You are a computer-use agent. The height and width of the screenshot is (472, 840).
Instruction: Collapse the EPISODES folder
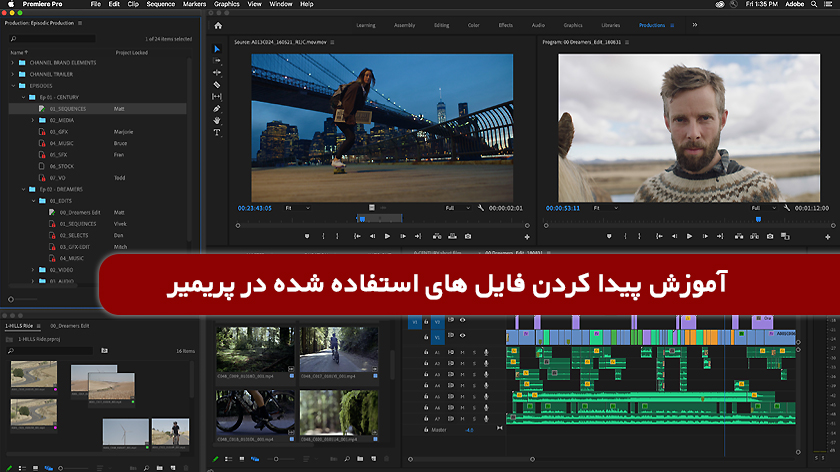click(13, 86)
